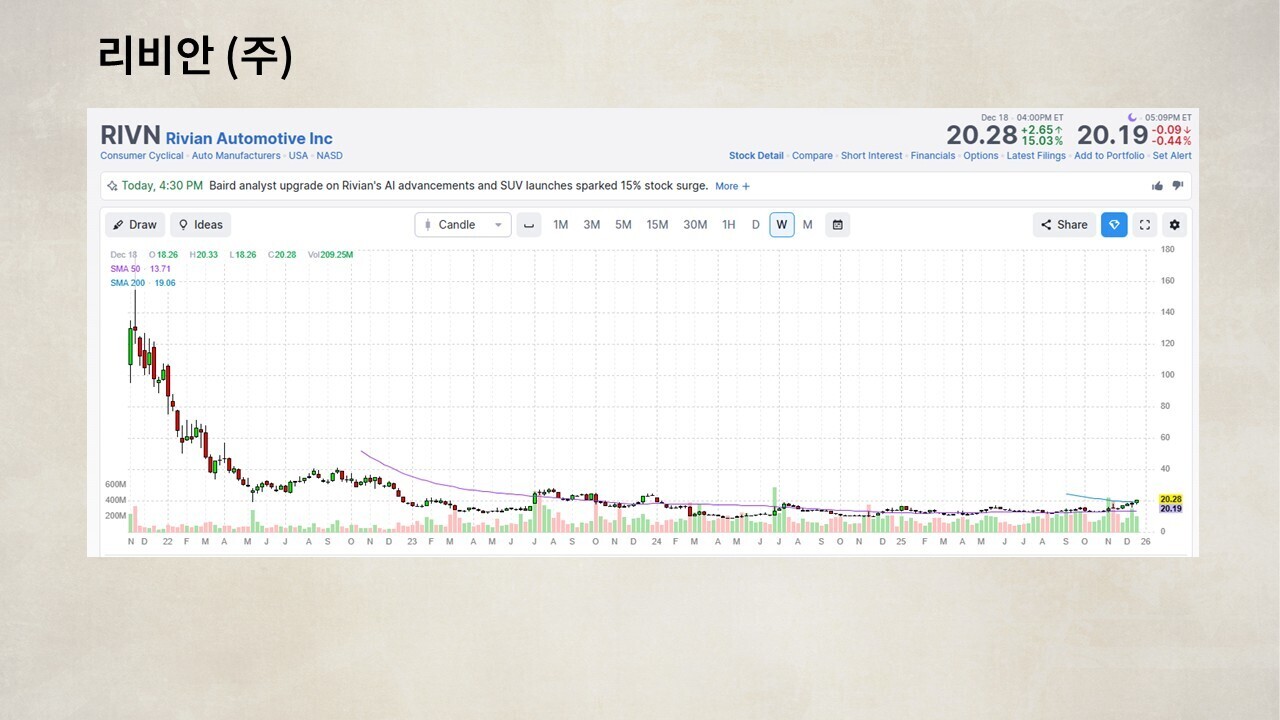Click the Draw pencil button
Screen dimensions: 1280x720
(x=135, y=225)
